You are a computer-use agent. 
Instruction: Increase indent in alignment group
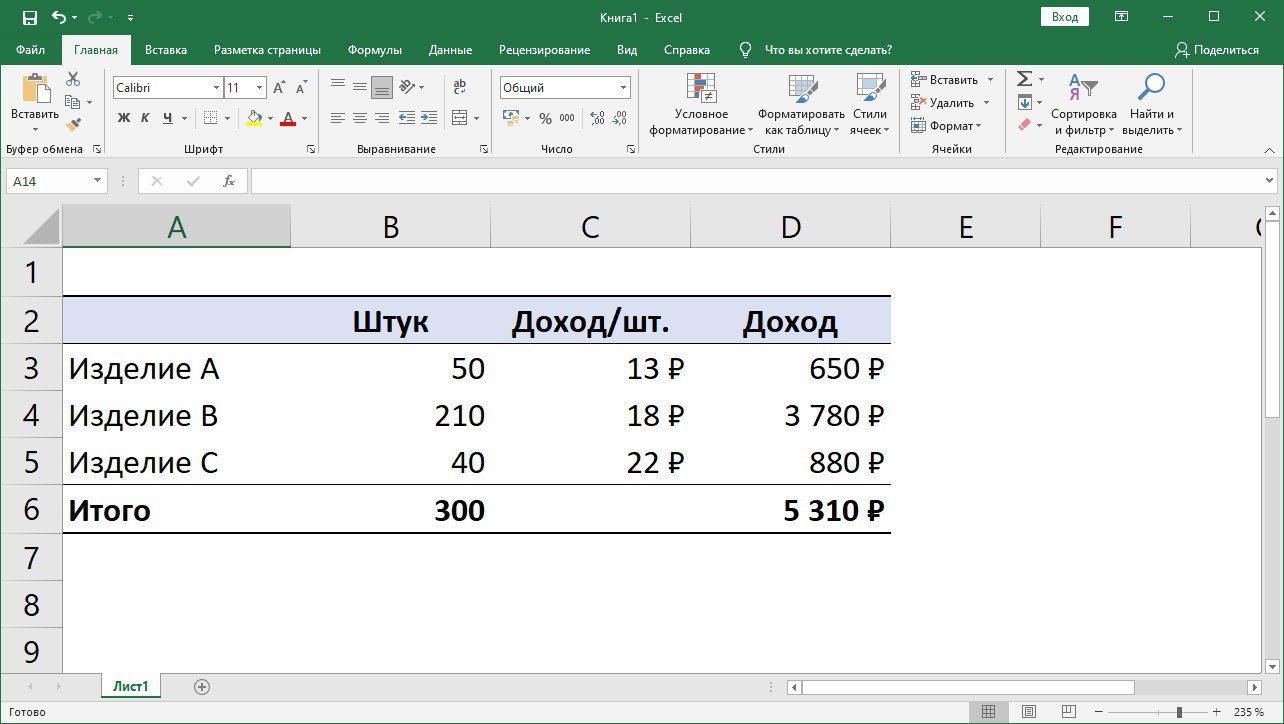[429, 118]
